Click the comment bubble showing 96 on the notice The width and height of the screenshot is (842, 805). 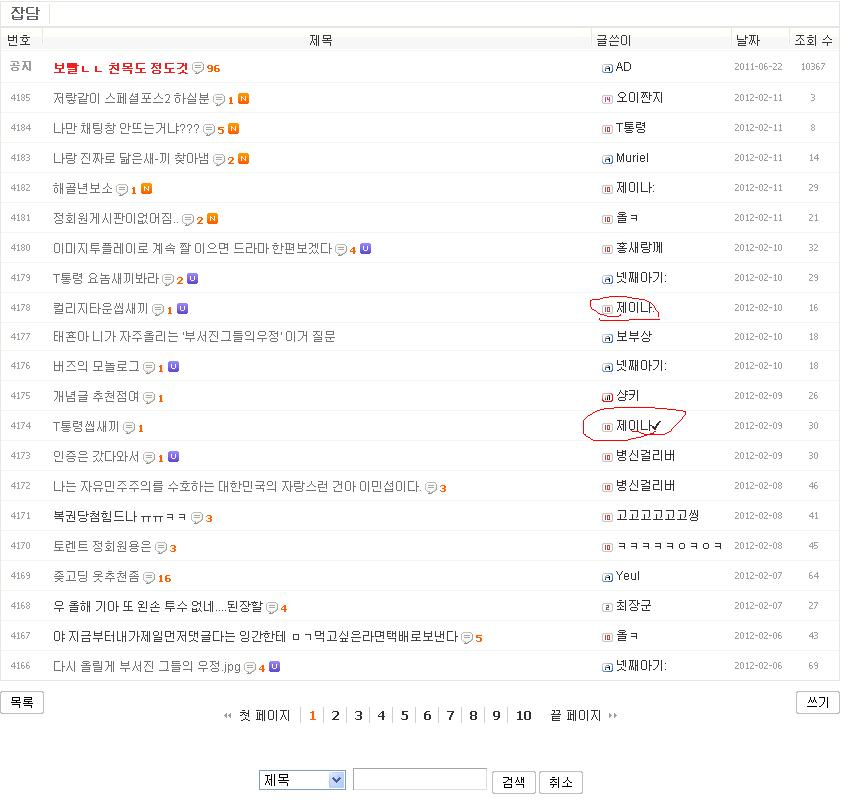(197, 68)
